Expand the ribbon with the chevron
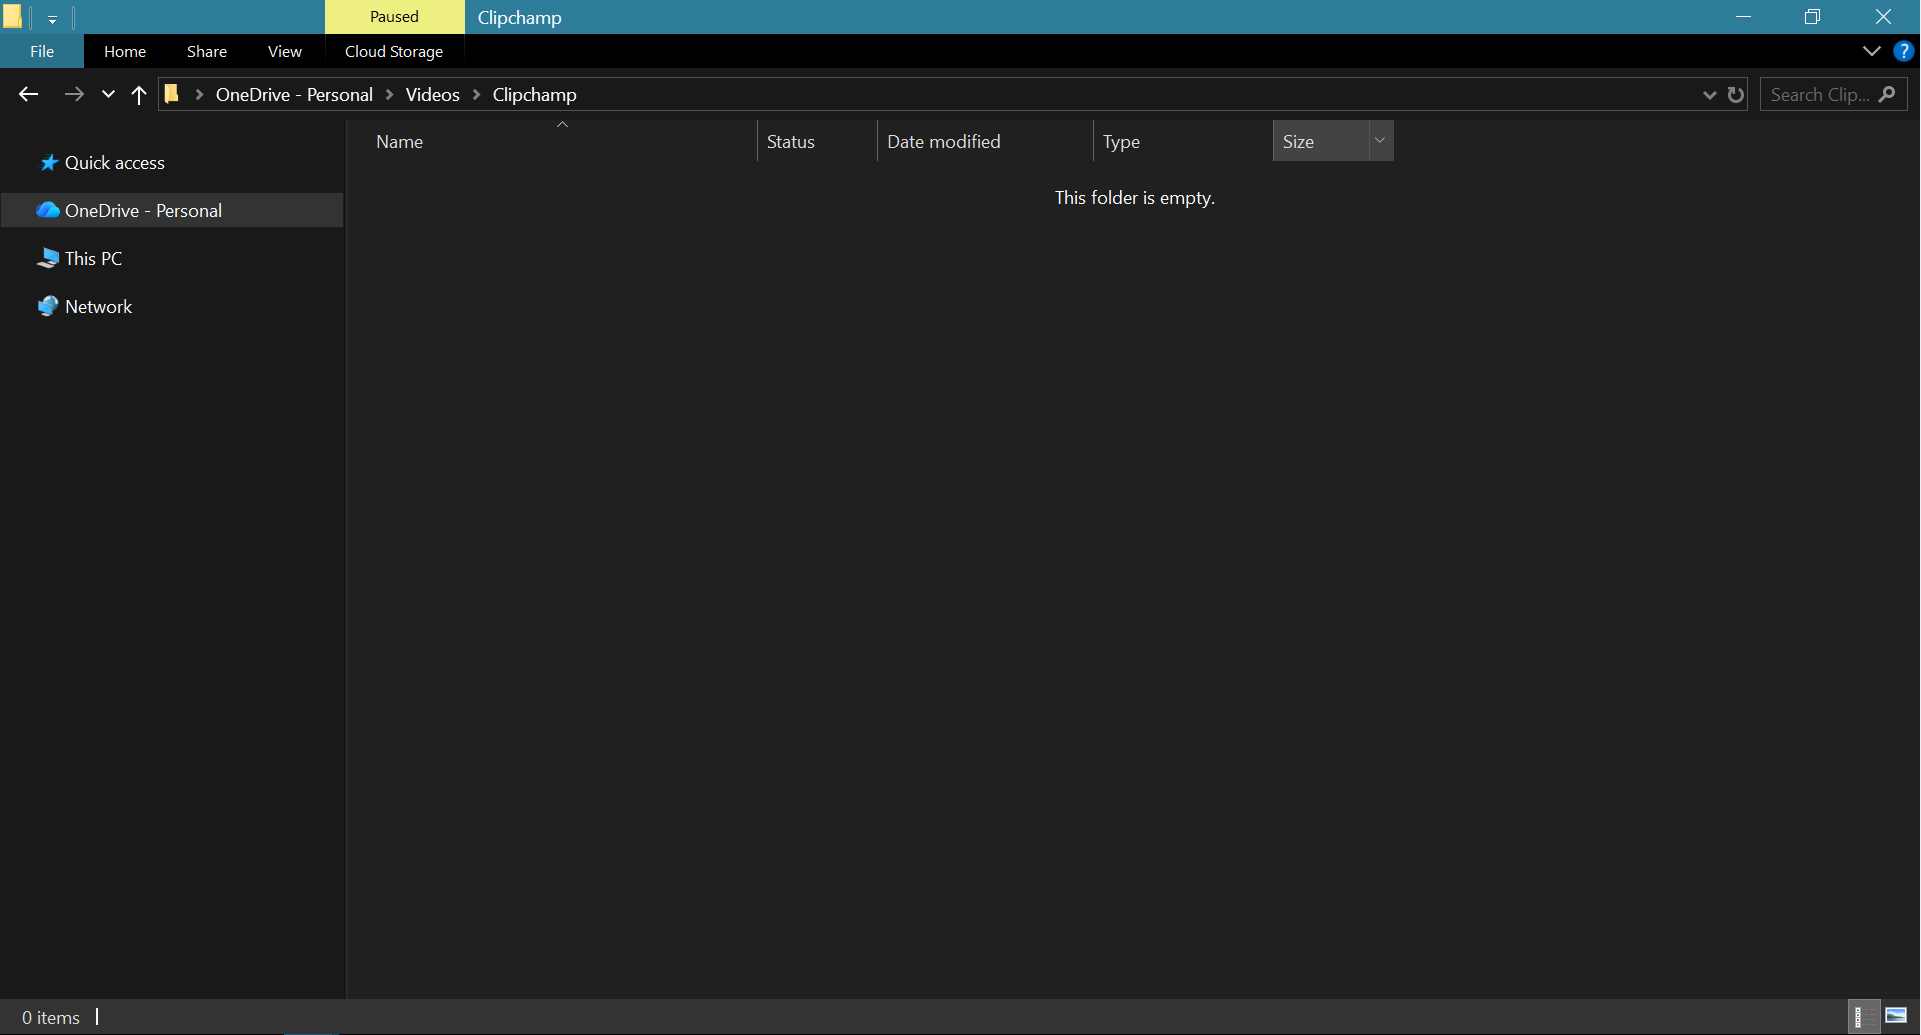1921x1035 pixels. point(1871,51)
